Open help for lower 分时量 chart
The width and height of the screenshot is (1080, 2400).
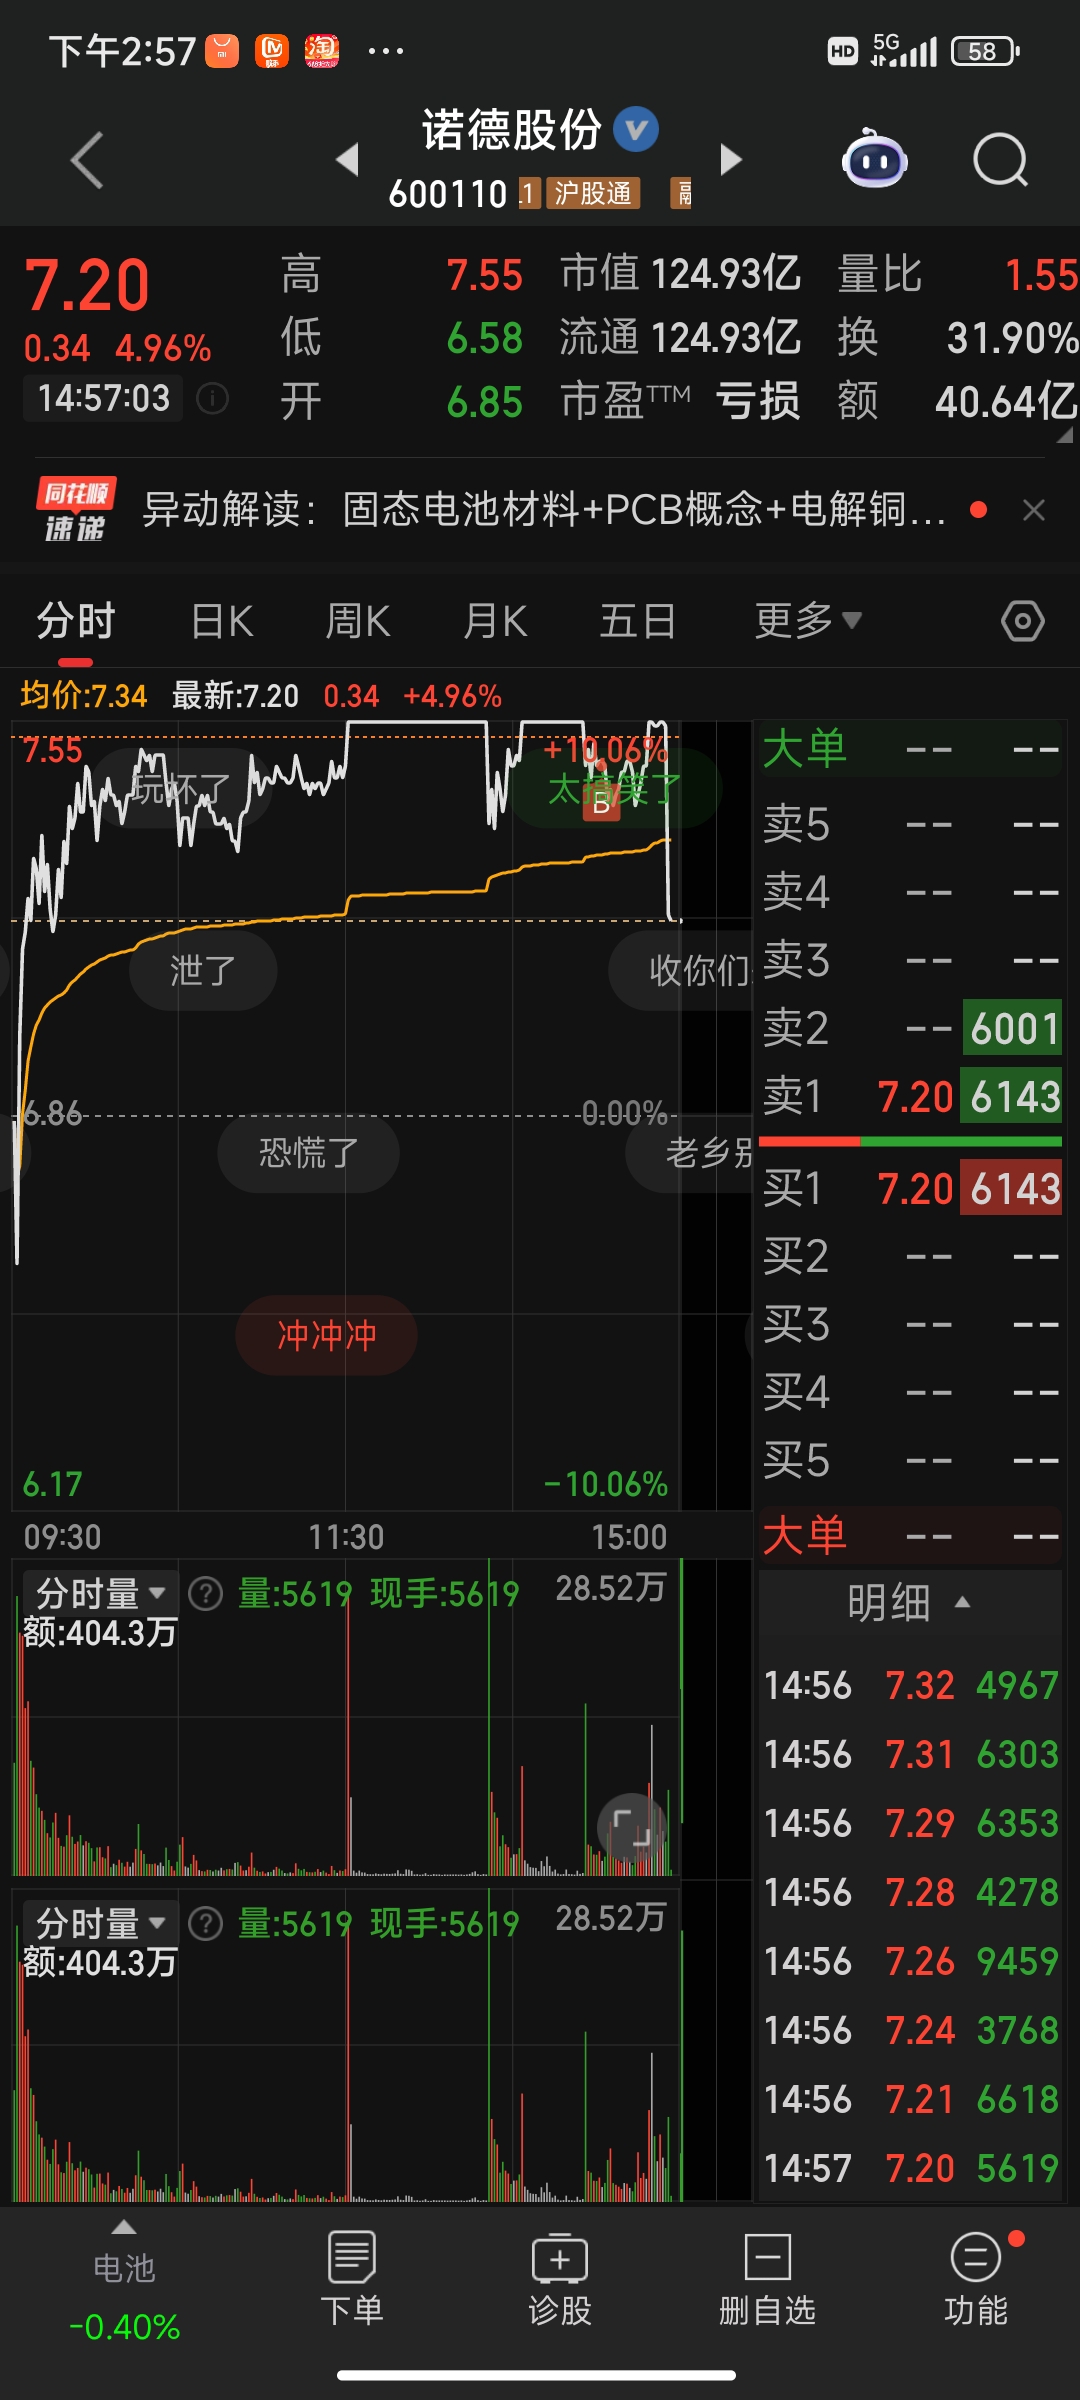pyautogui.click(x=206, y=1923)
